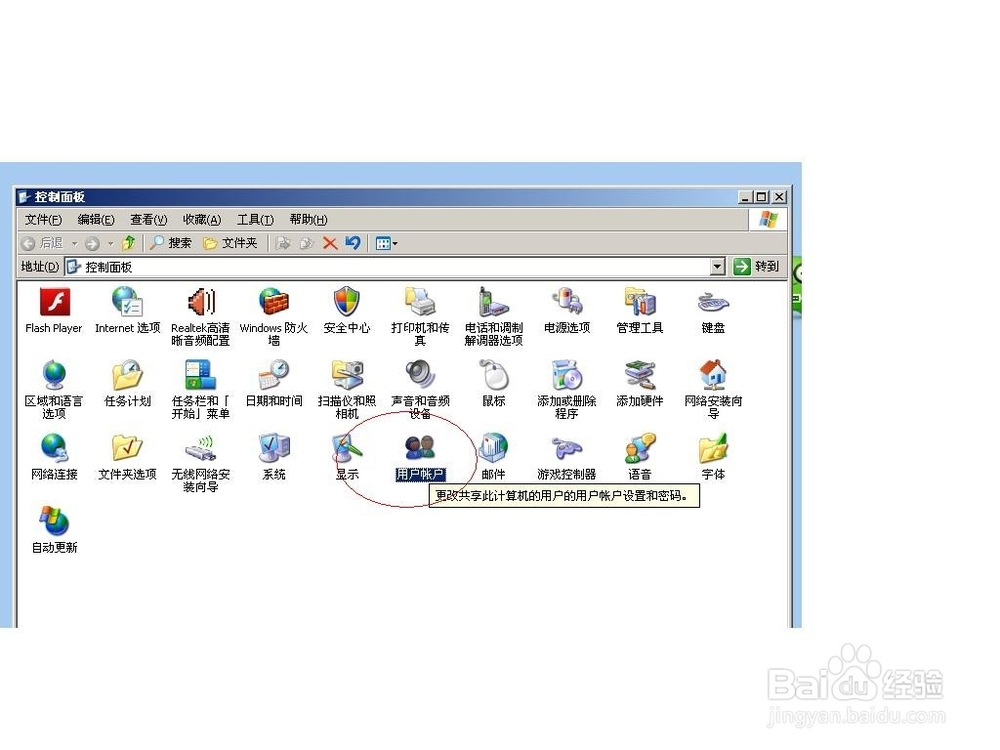The width and height of the screenshot is (1000, 750).
Task: Open 添加或删除程序 icon
Action: point(567,376)
